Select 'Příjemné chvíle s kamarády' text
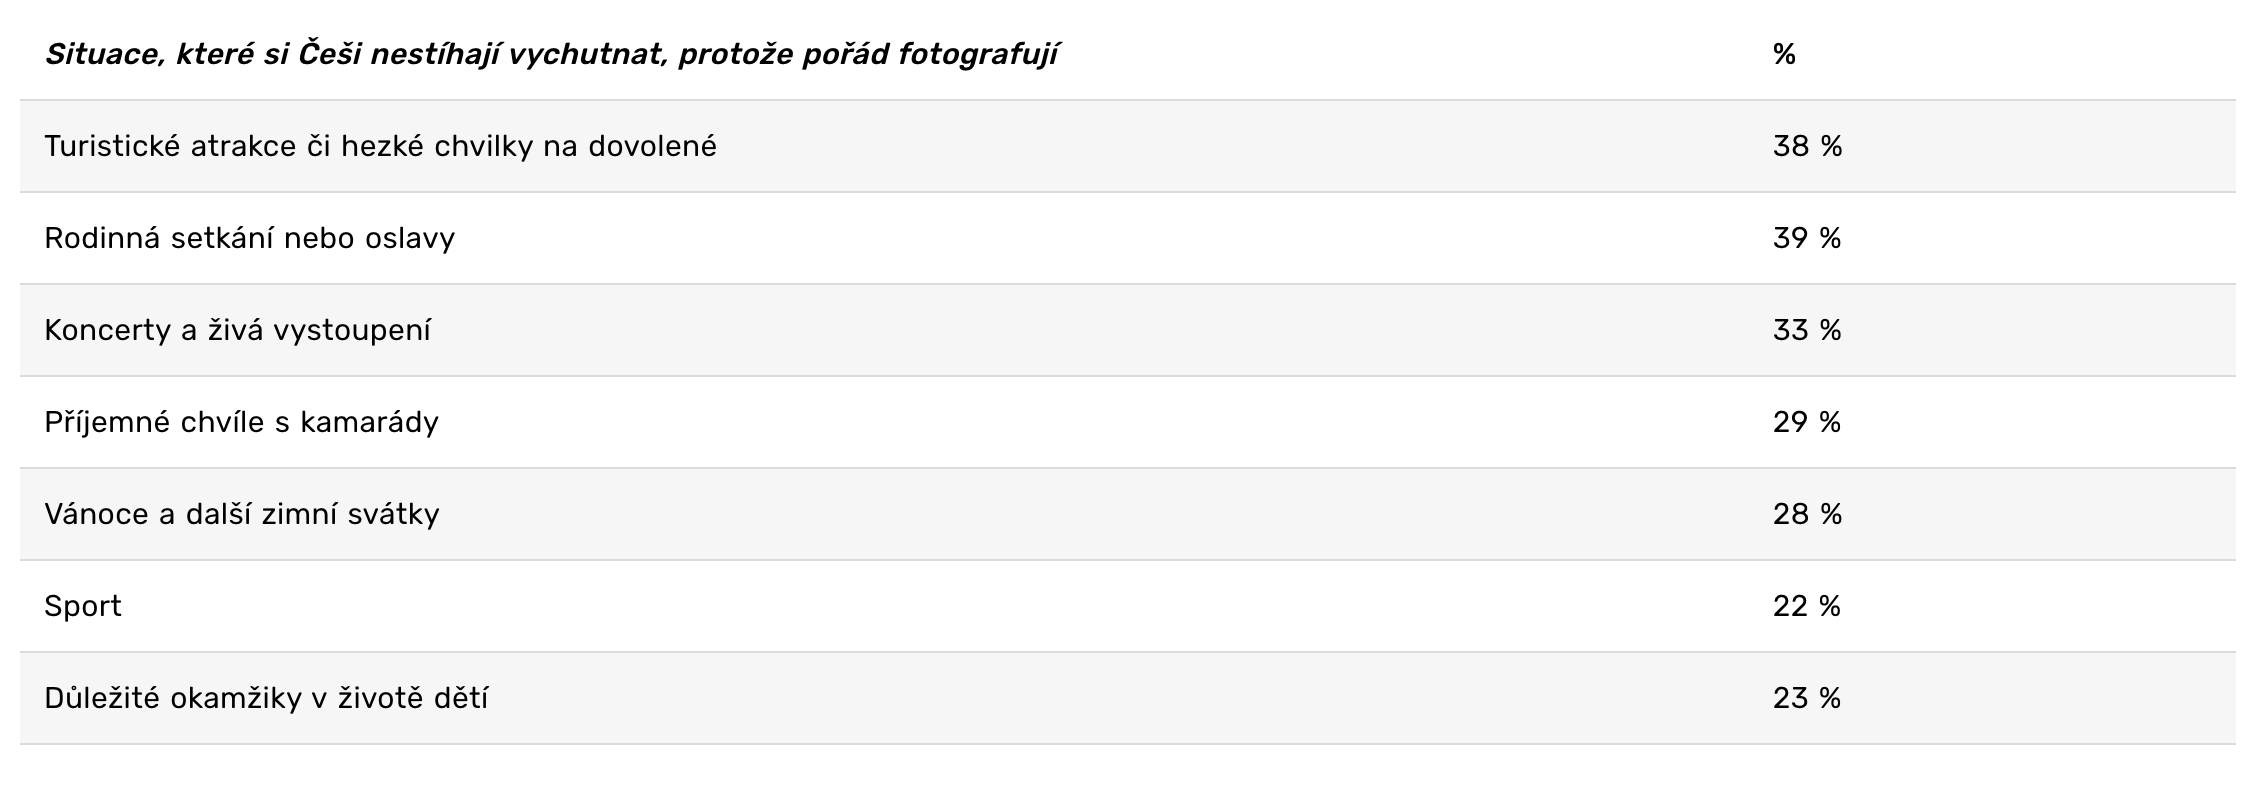Image resolution: width=2264 pixels, height=794 pixels. point(241,423)
